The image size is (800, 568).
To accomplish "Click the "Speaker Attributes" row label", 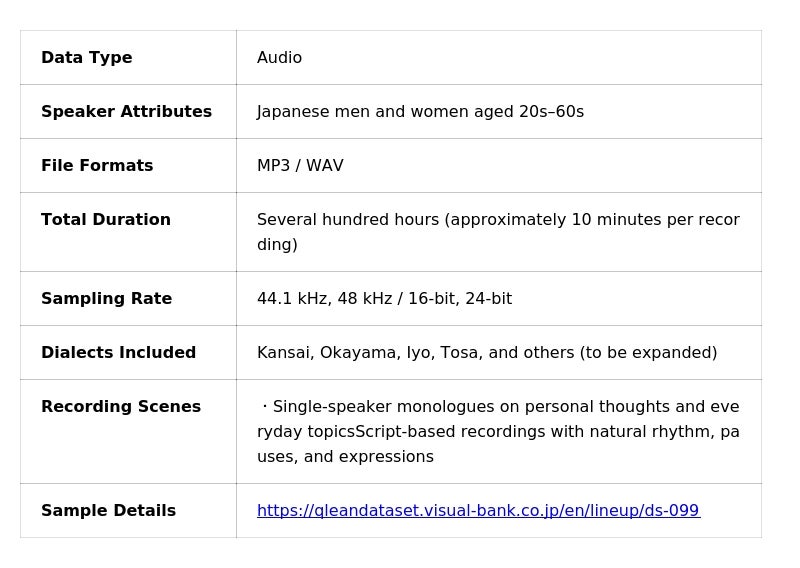I will [126, 112].
